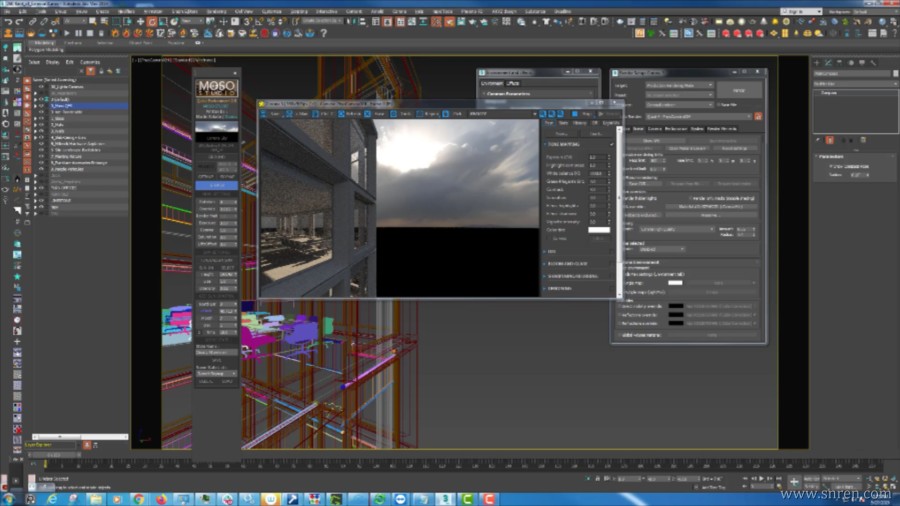Toggle Save File checkbox in Render Setup
The height and width of the screenshot is (506, 900).
pyautogui.click(x=719, y=105)
